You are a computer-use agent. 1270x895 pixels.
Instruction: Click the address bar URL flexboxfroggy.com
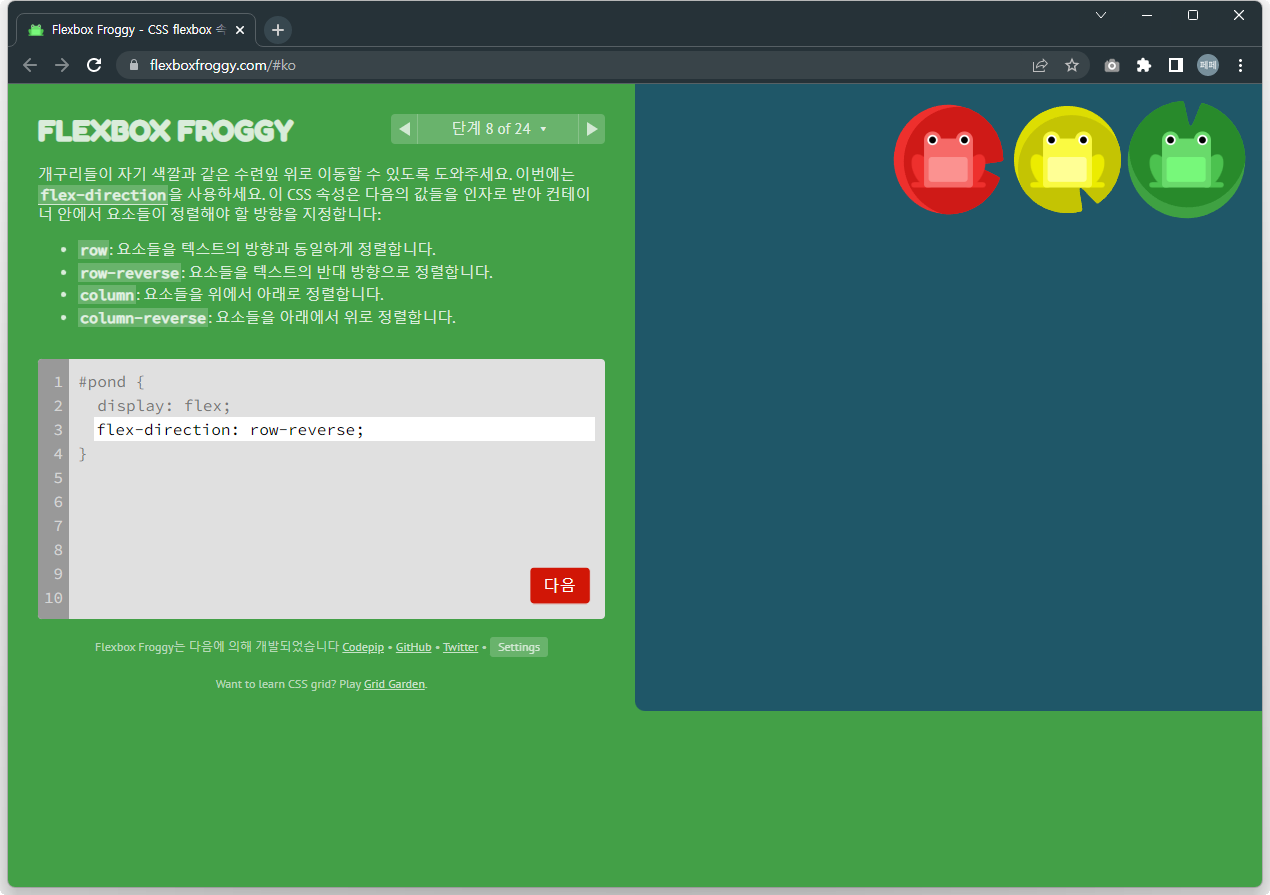click(222, 65)
